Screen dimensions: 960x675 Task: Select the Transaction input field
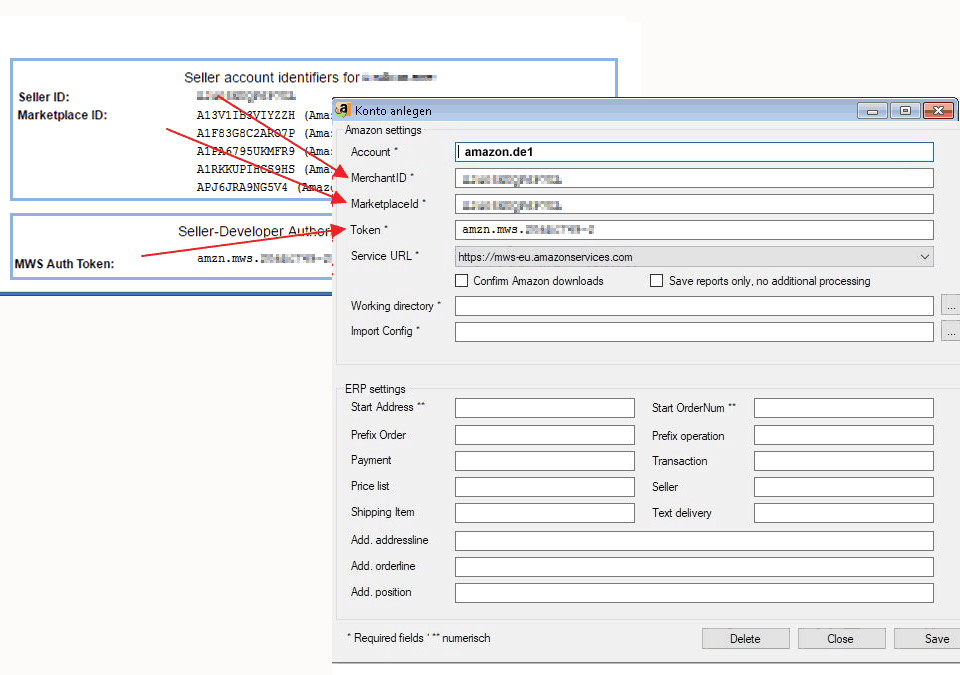(x=844, y=461)
